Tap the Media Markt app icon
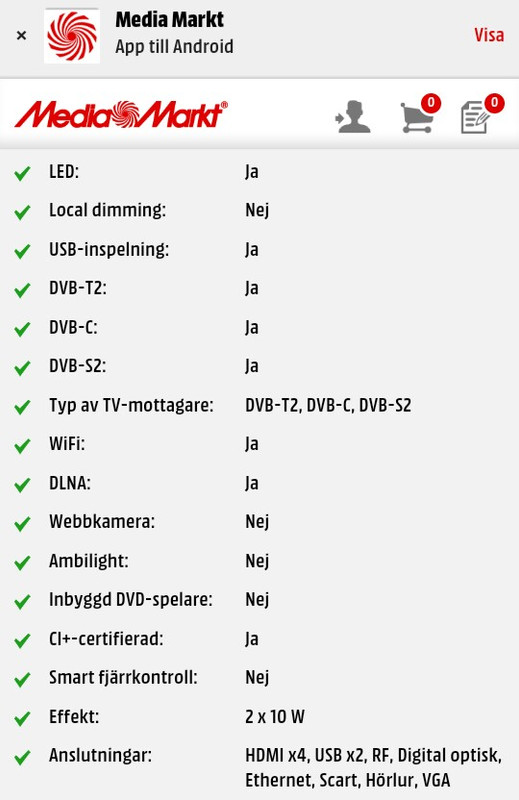Screen dimensions: 519x800 [72, 36]
